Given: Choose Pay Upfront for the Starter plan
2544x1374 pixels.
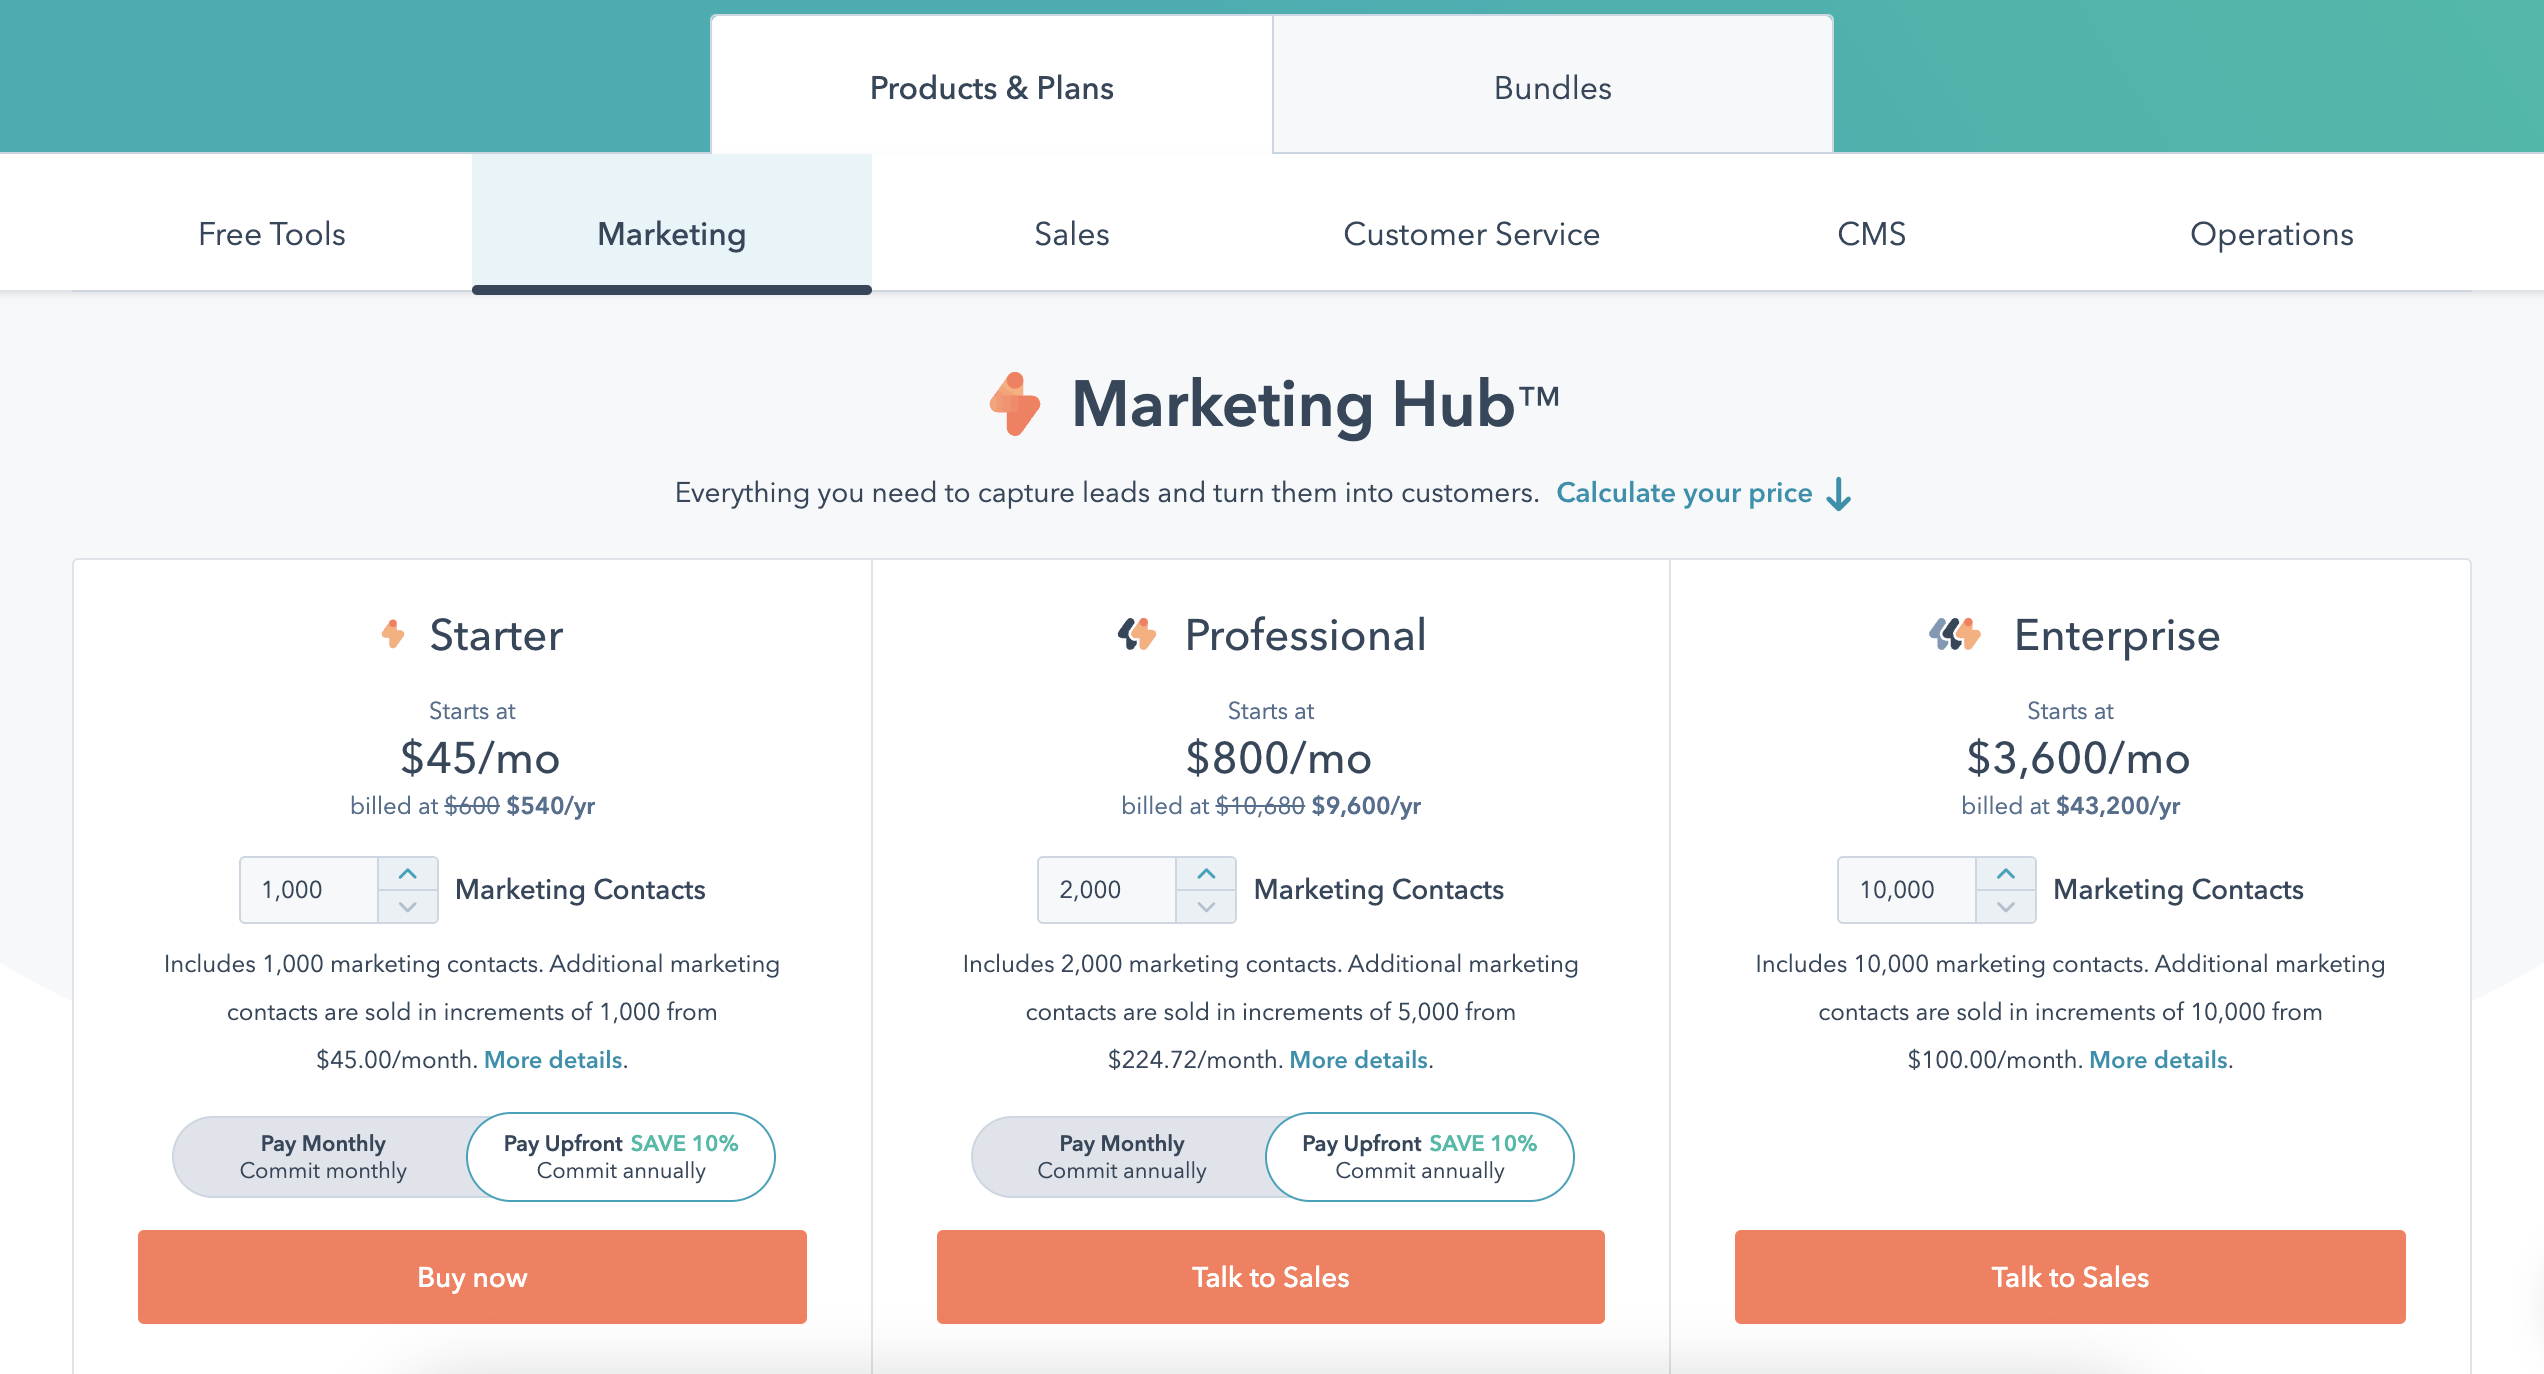Looking at the screenshot, I should point(621,1157).
